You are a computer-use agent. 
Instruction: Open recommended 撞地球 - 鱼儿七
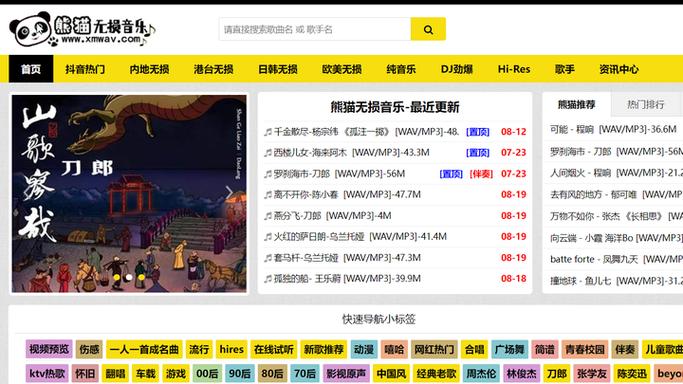[616, 281]
